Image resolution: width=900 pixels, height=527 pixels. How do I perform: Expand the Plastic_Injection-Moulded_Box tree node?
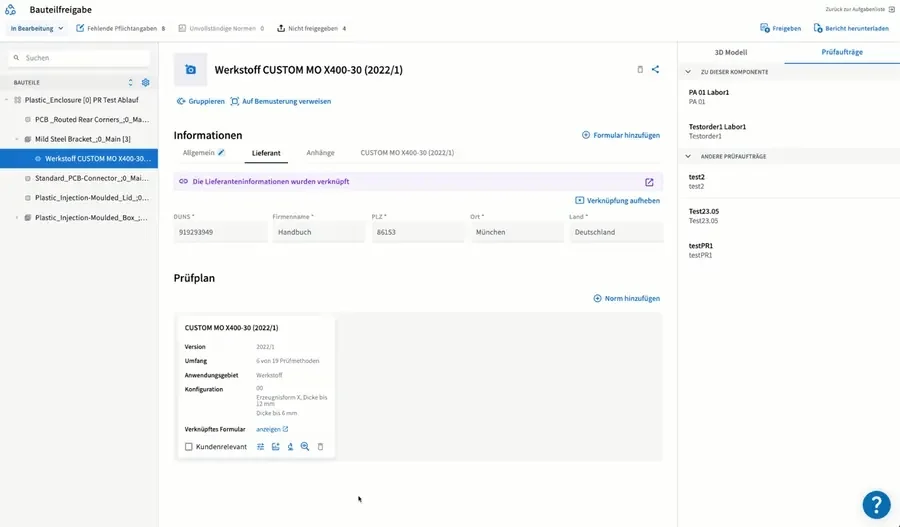pyautogui.click(x=17, y=218)
